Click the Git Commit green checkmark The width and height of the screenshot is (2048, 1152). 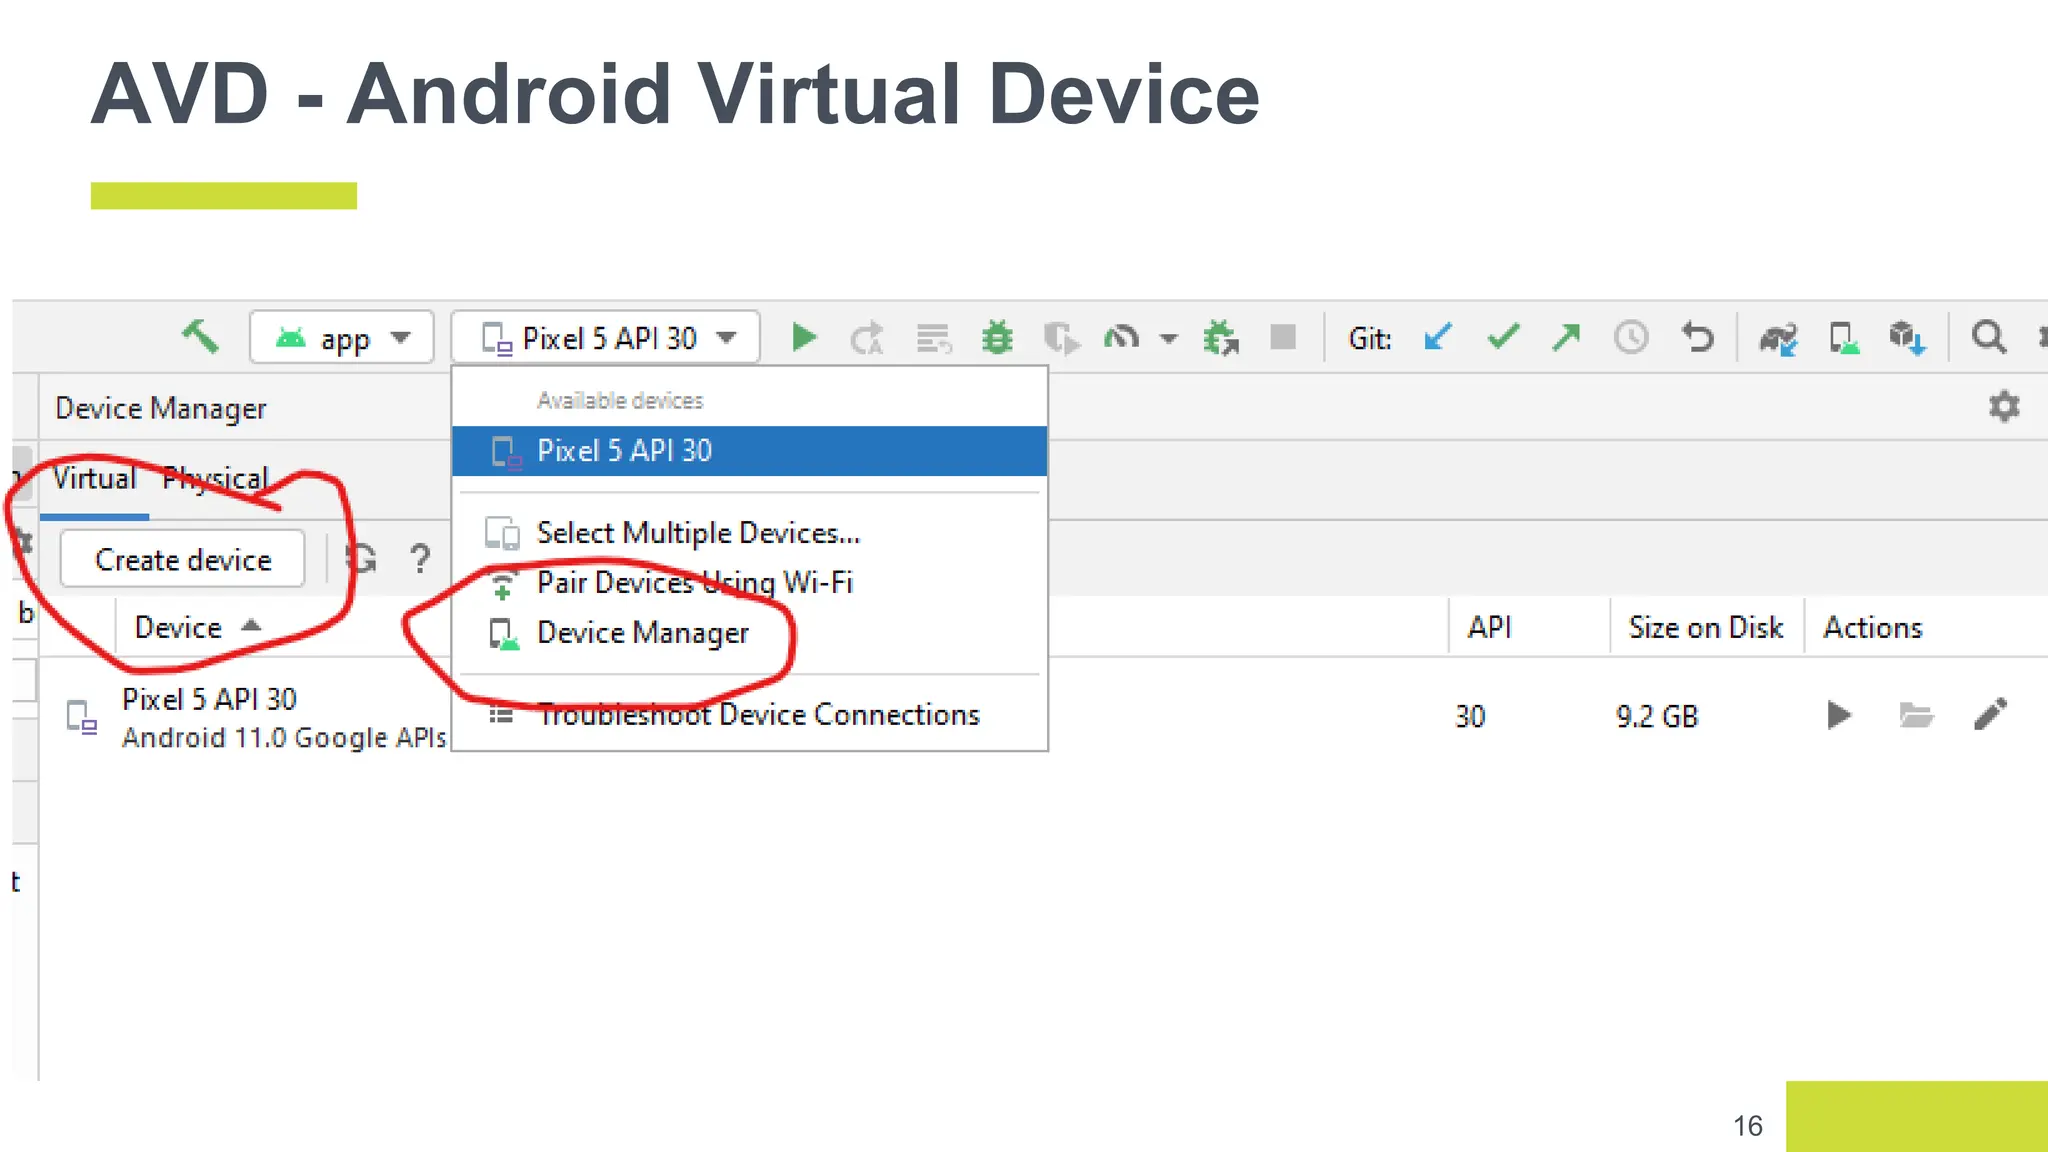point(1503,337)
